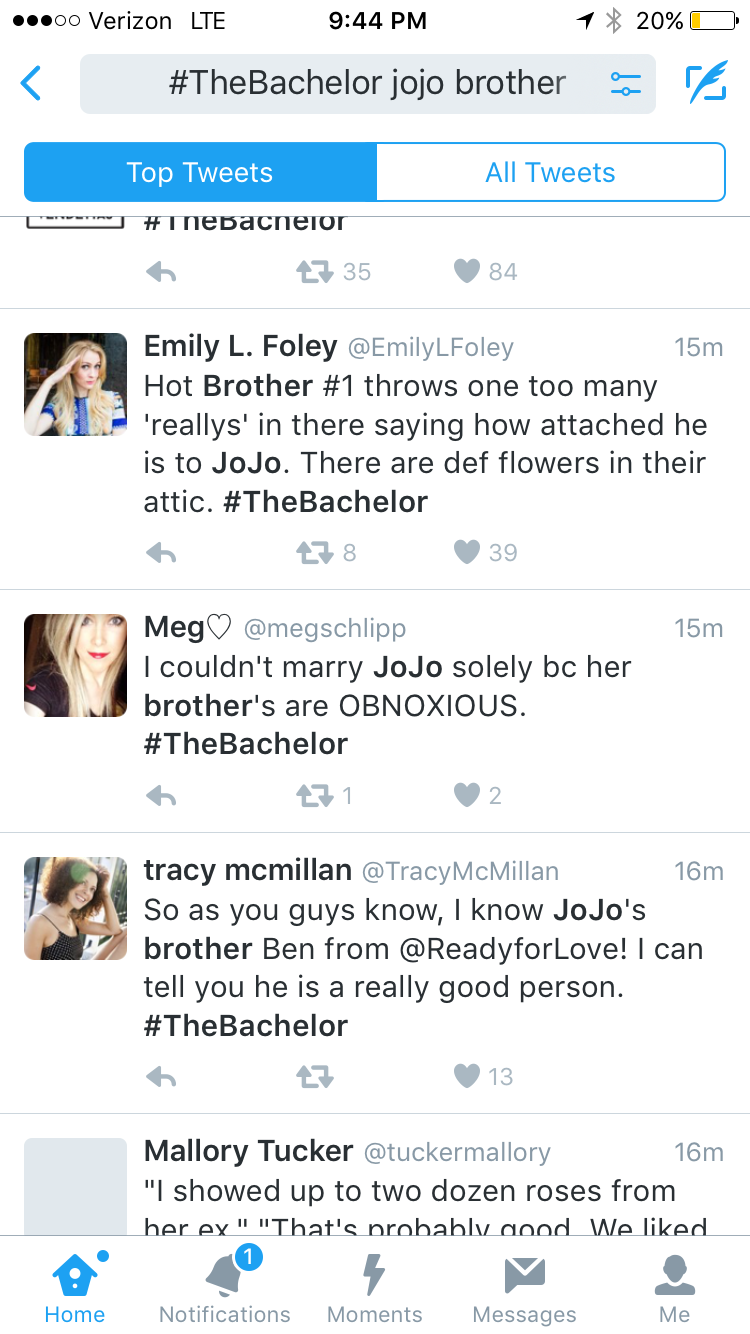Tap #TheBachelor hashtag in Meg's tweet
Image resolution: width=750 pixels, height=1334 pixels.
(246, 744)
